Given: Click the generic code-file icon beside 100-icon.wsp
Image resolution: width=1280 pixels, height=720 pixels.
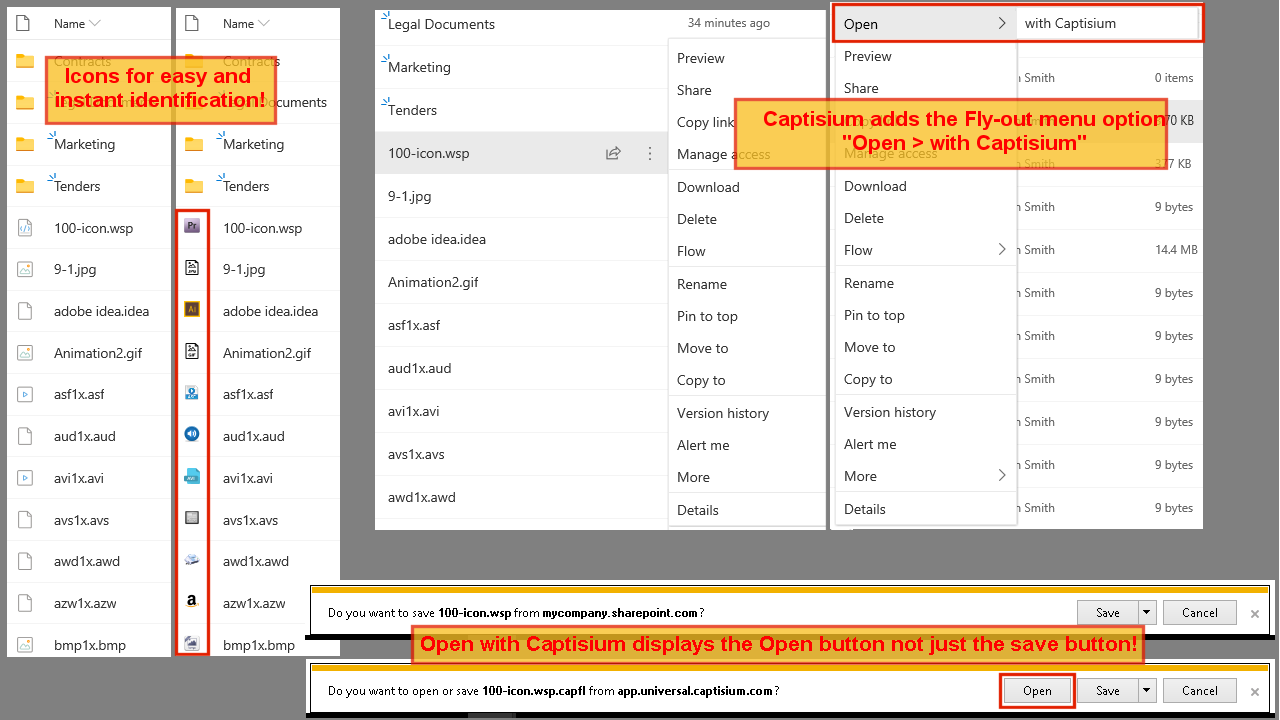Looking at the screenshot, I should click(25, 228).
